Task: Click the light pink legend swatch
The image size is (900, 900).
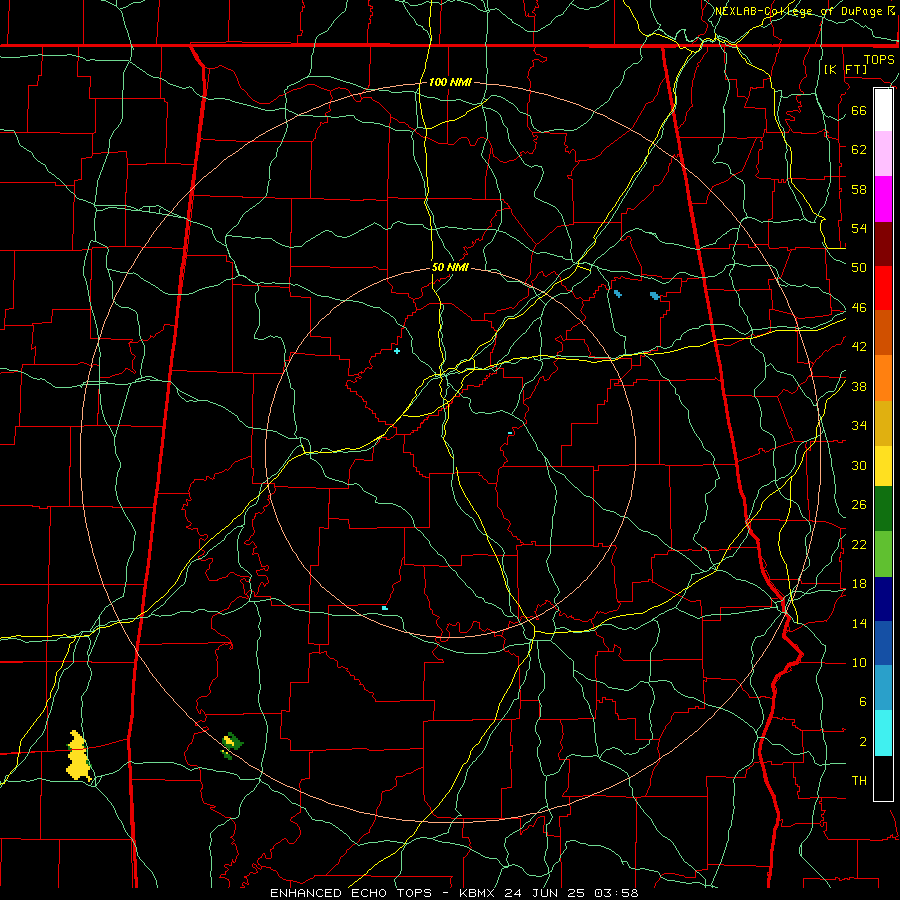Action: 883,154
